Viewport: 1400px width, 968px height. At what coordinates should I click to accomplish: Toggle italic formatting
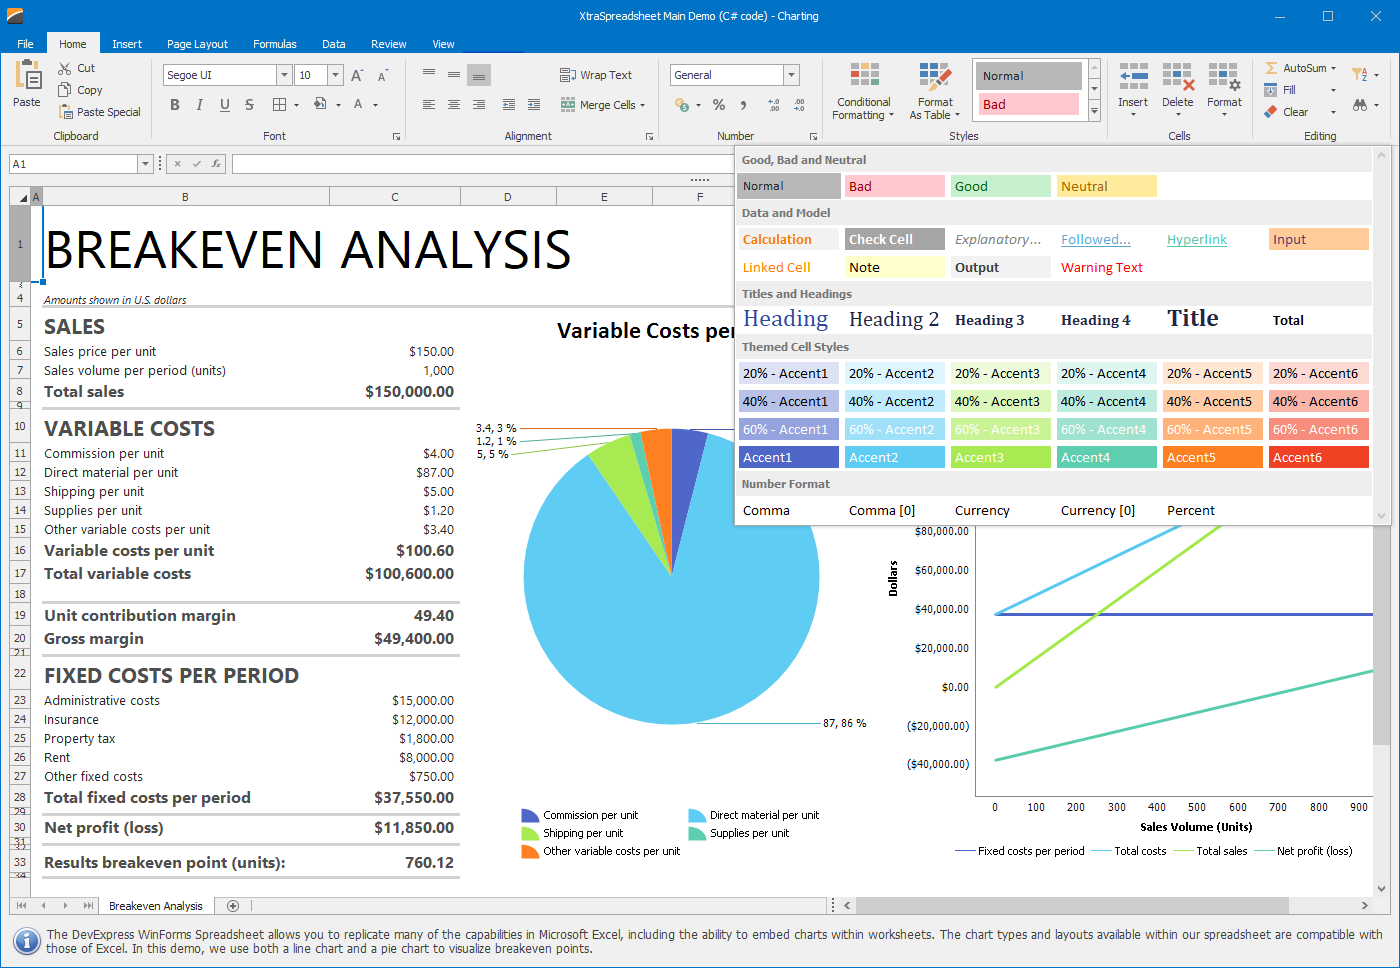(x=199, y=104)
